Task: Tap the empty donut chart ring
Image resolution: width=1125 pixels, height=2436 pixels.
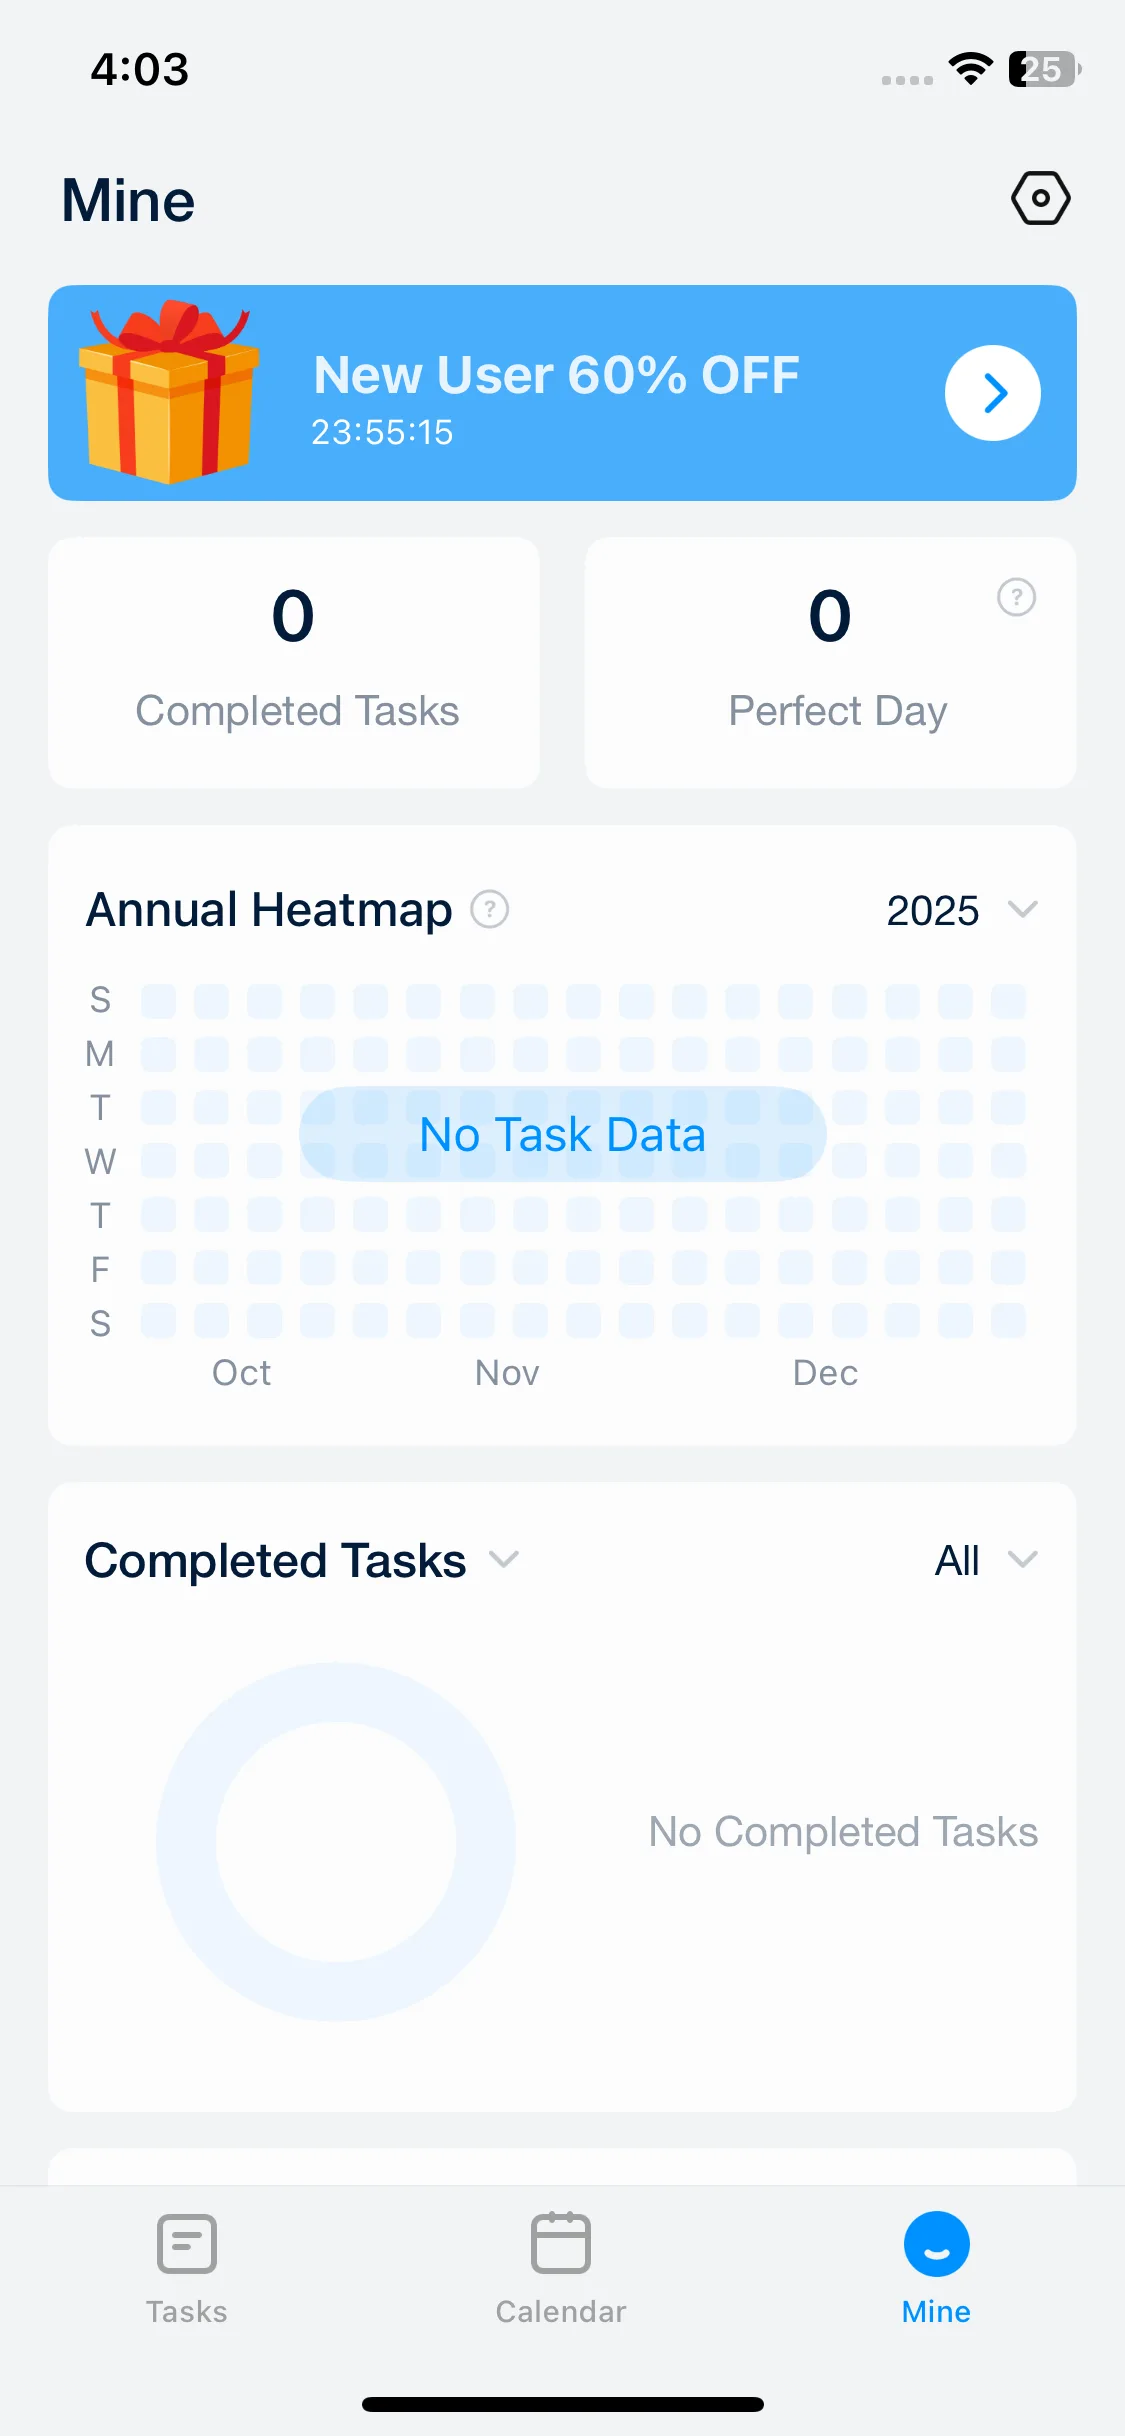Action: tap(186, 1842)
